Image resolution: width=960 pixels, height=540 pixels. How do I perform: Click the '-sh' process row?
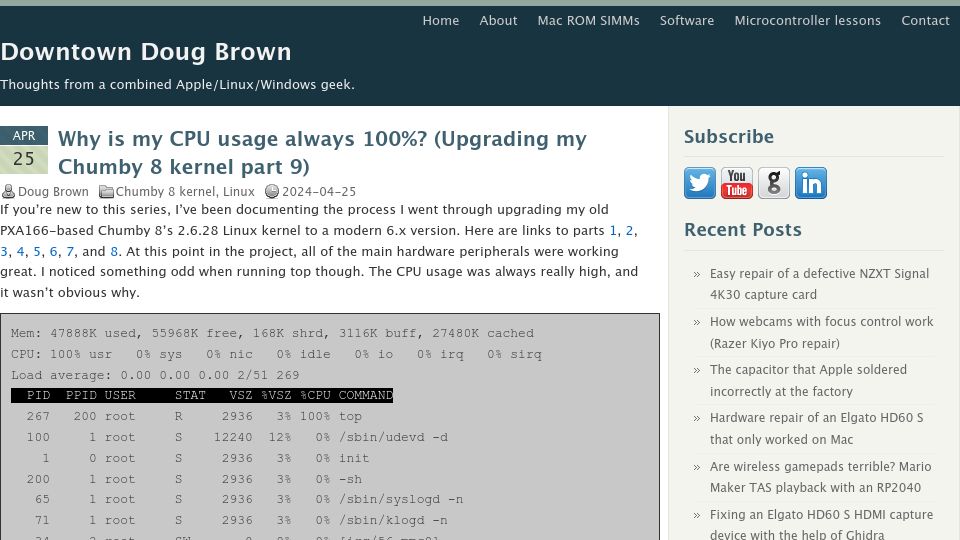(194, 479)
